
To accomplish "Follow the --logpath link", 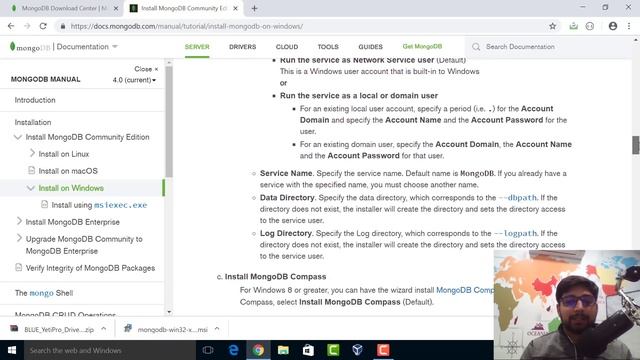I will click(x=516, y=233).
